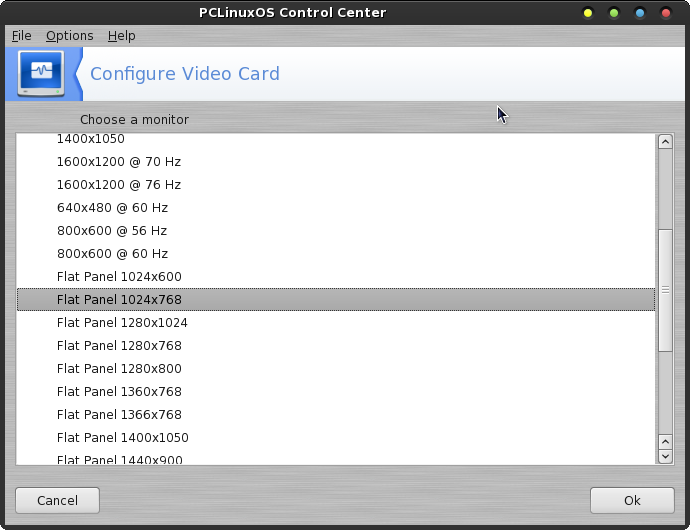Select 800x600 @ 56 Hz option
The height and width of the screenshot is (530, 690).
[336, 231]
